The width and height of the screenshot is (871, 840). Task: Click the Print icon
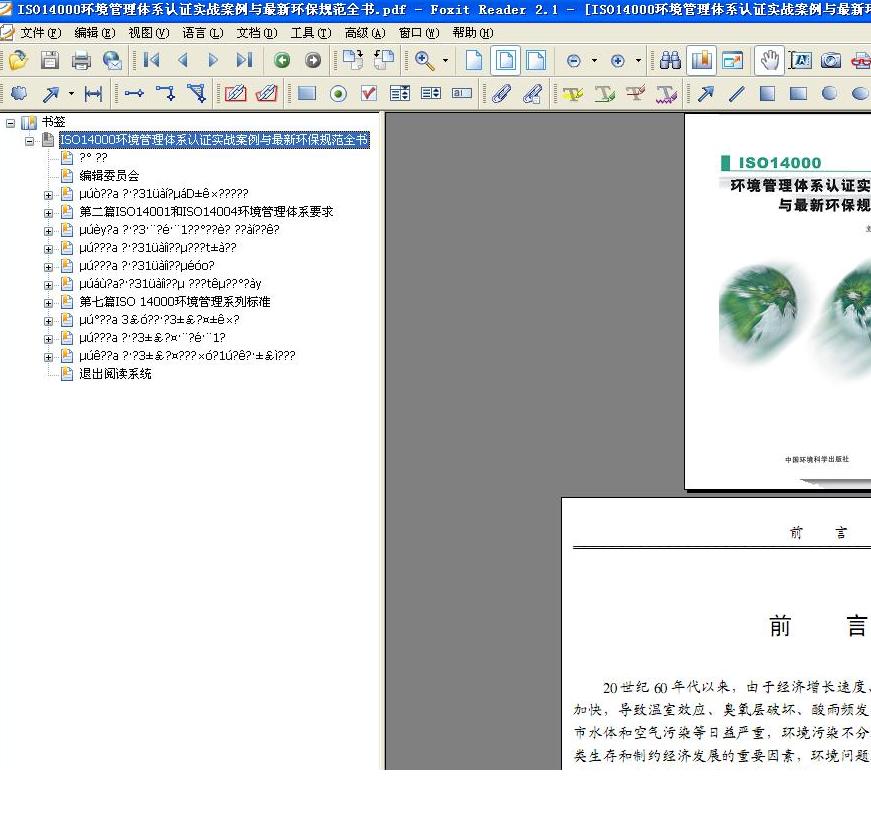pos(81,60)
